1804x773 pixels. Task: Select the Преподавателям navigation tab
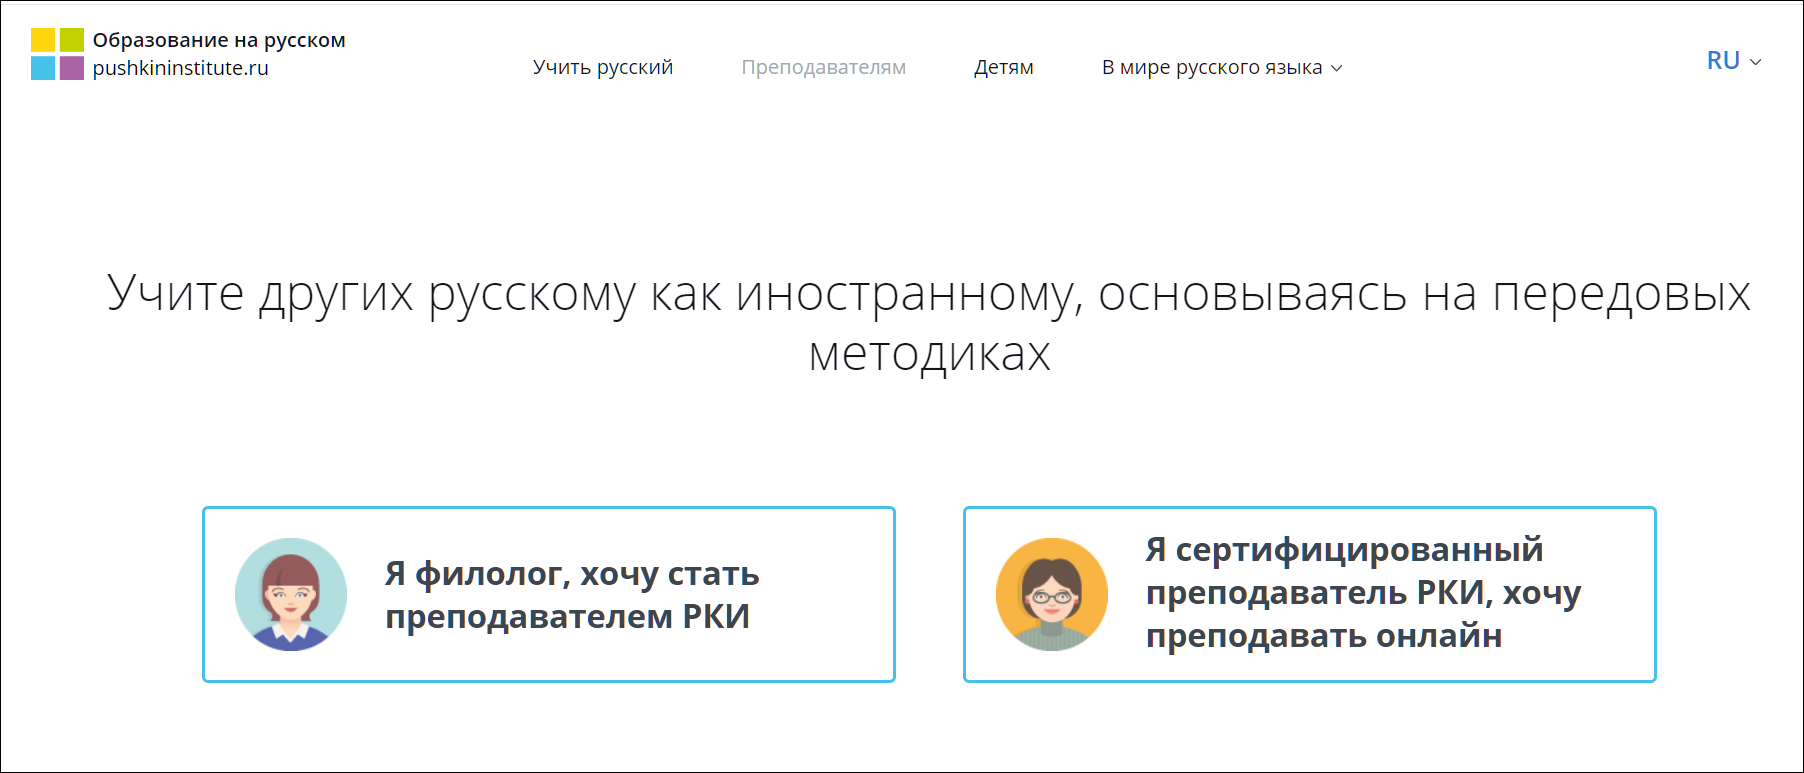[x=823, y=67]
